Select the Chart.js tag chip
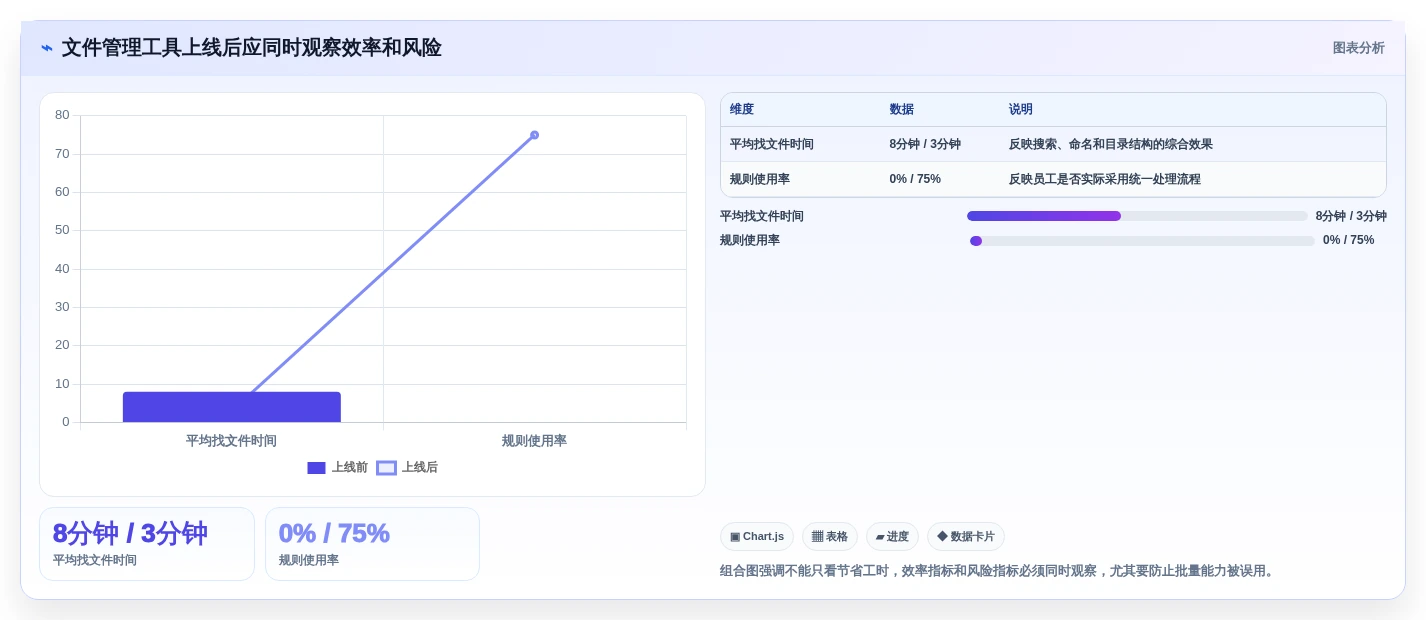Viewport: 1426px width, 620px height. pos(757,537)
